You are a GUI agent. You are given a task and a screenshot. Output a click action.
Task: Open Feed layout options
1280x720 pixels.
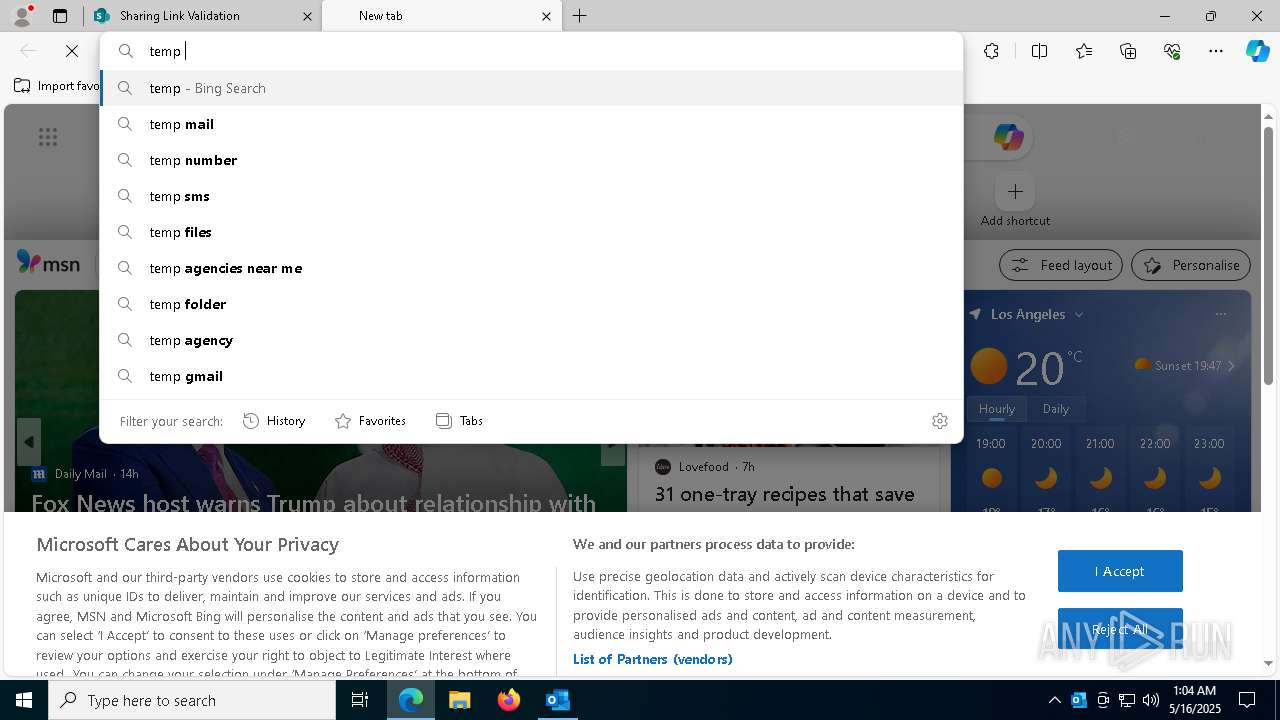tap(1060, 265)
